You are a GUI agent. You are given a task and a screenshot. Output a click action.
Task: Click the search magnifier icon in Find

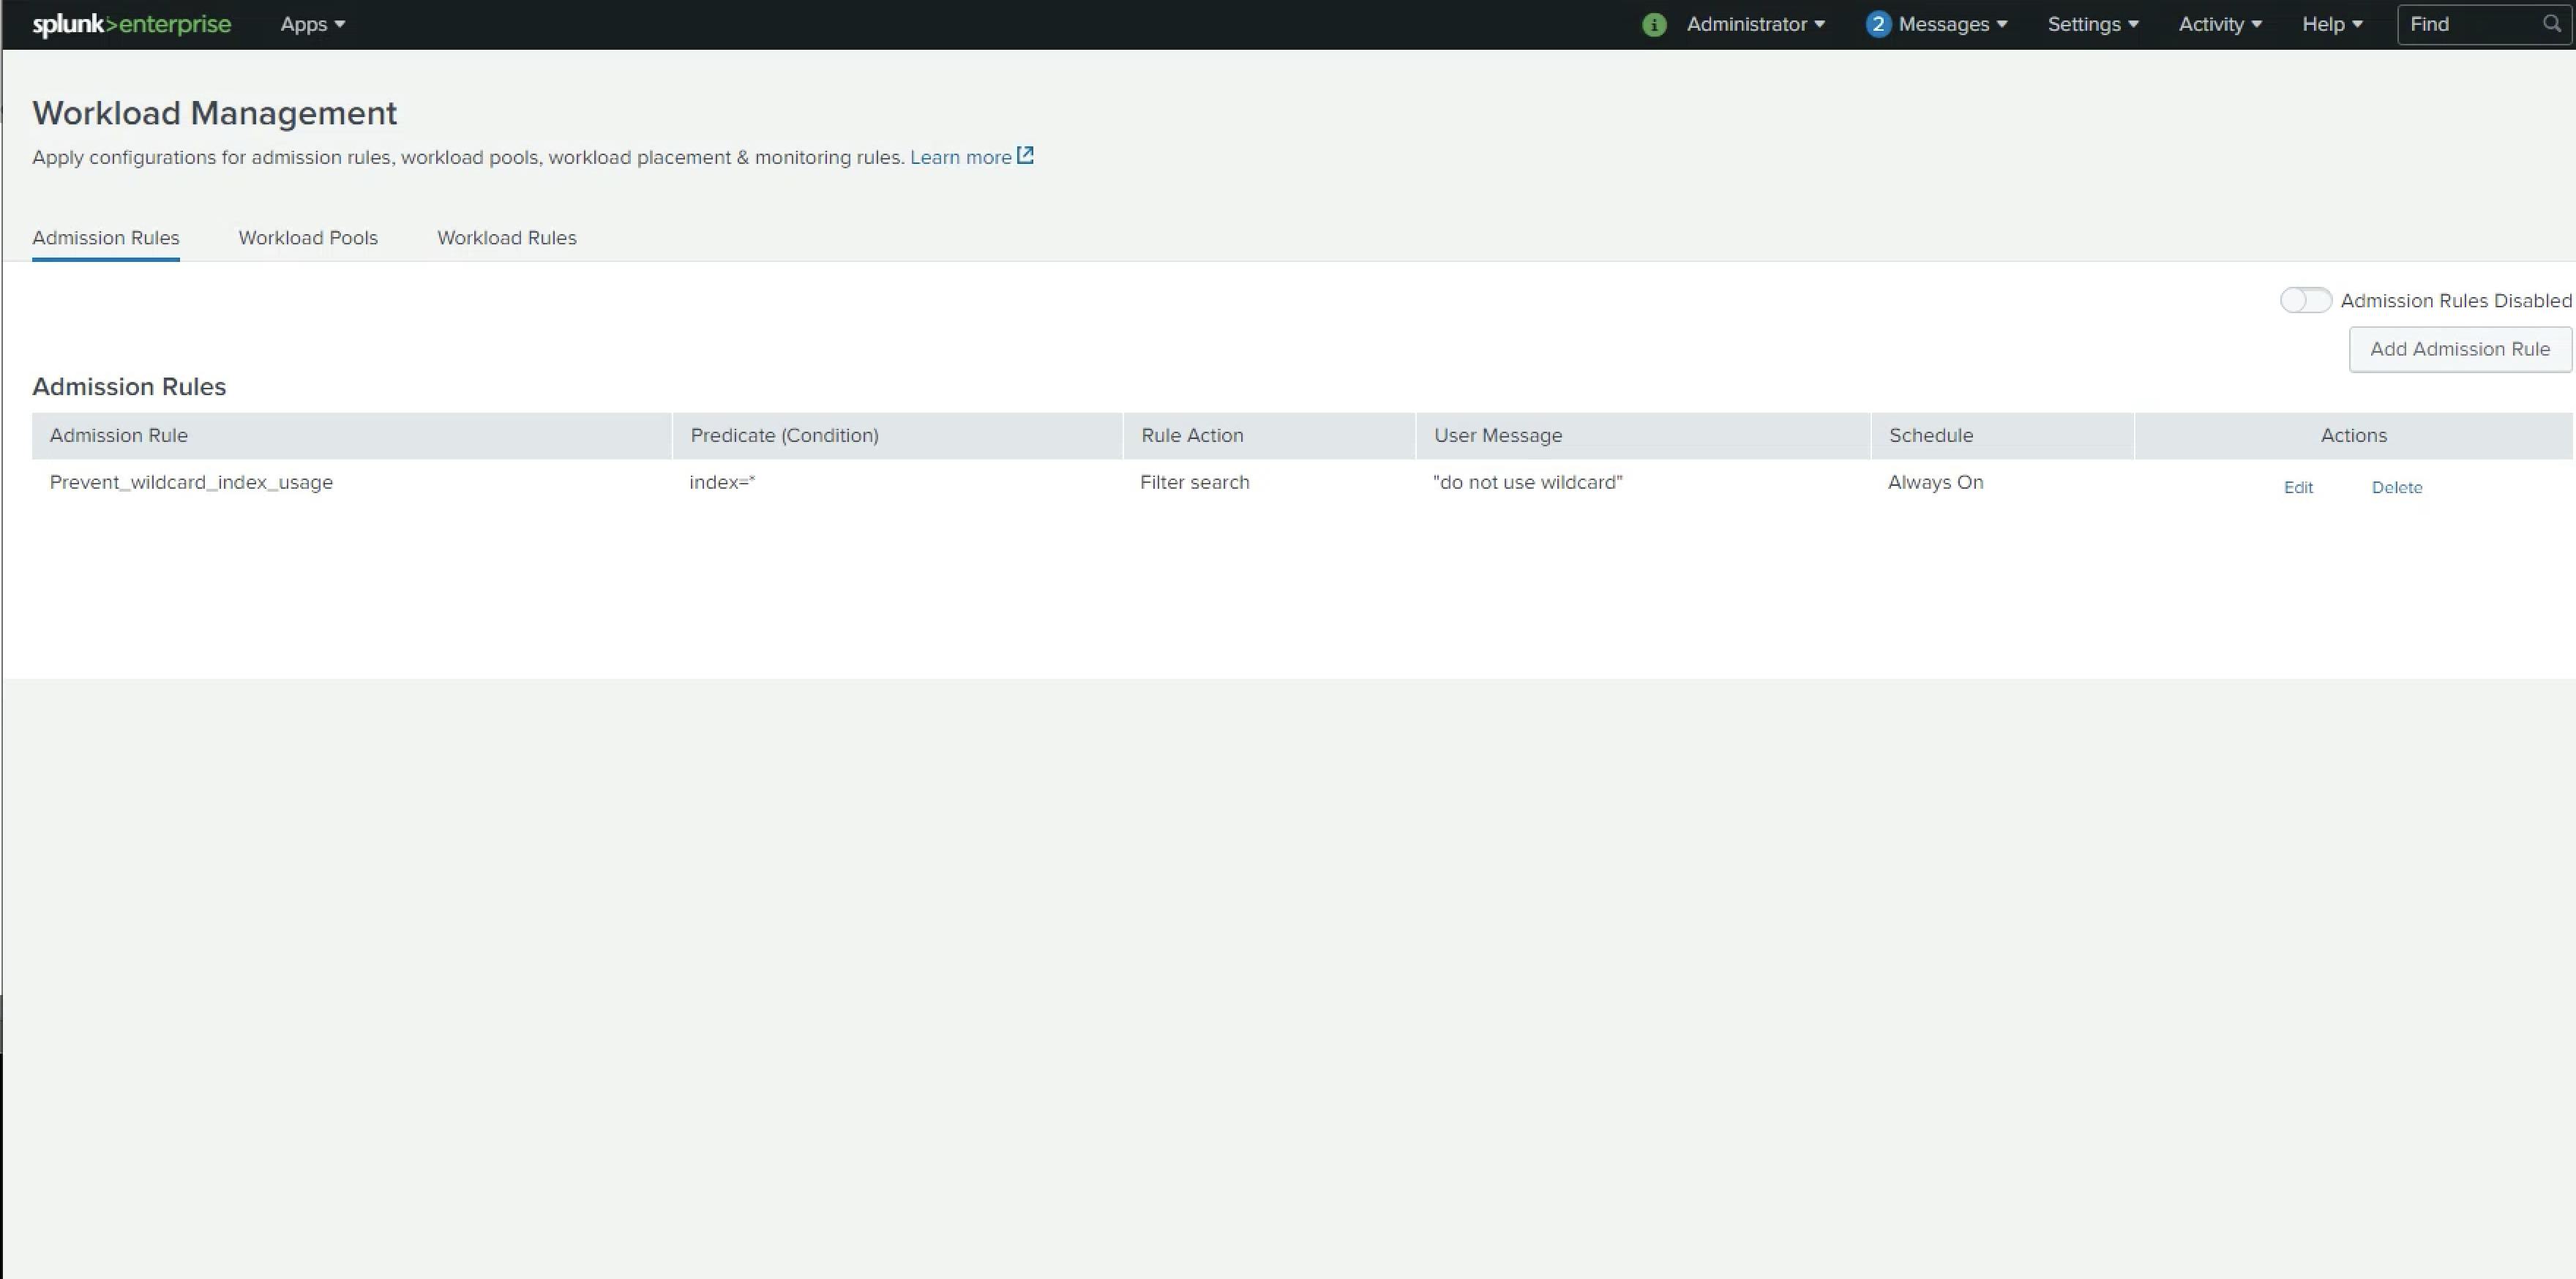coord(2551,24)
